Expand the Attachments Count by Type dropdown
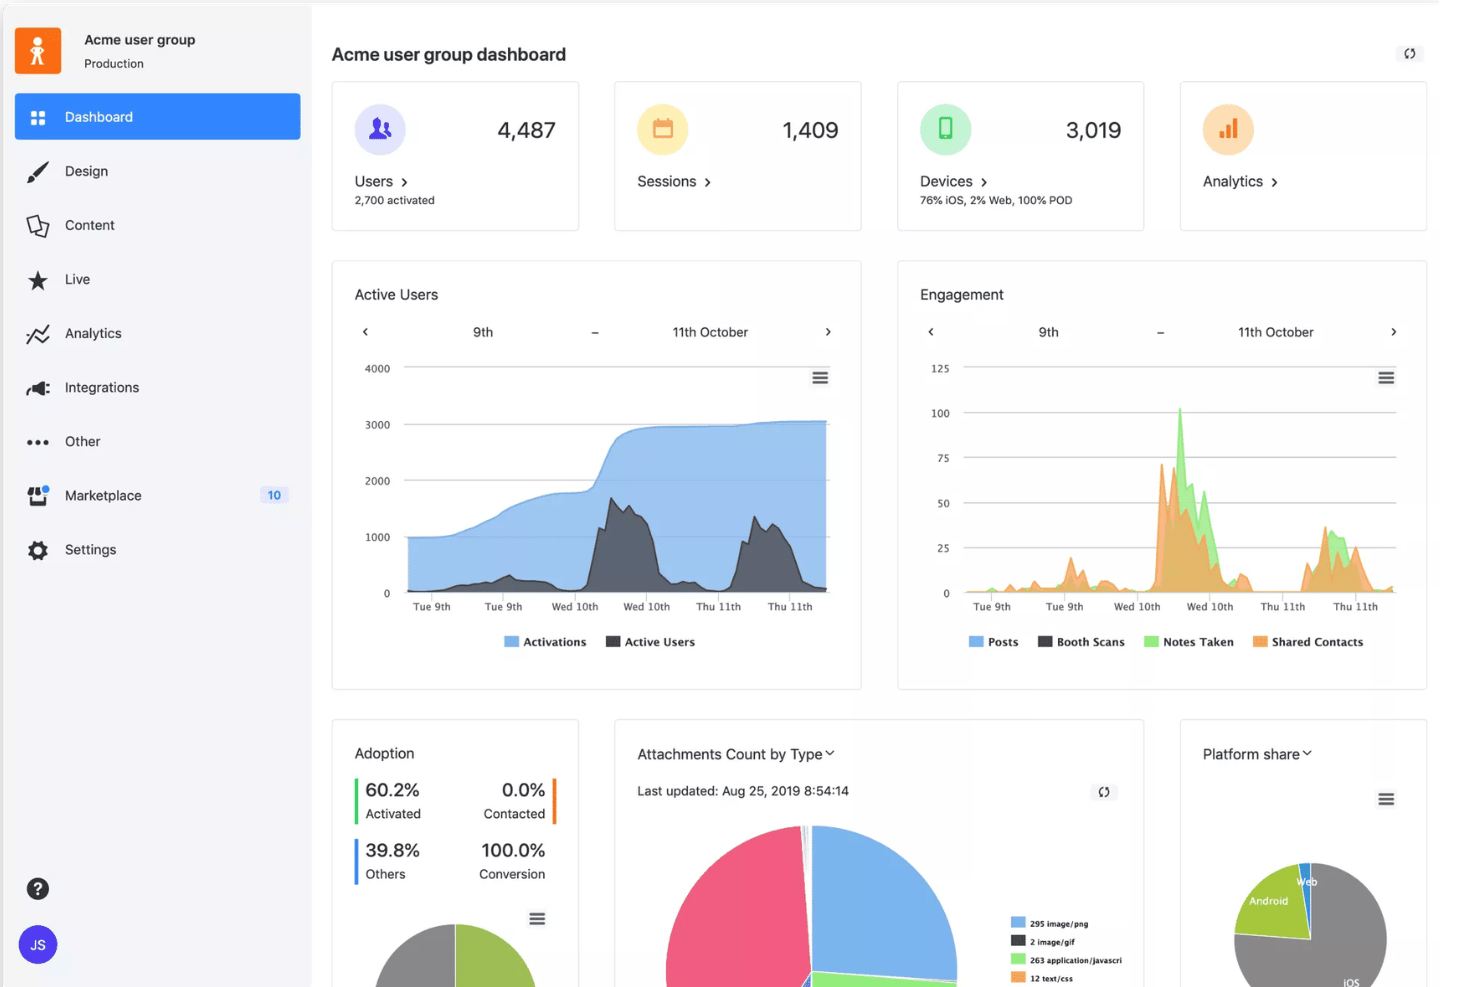The image size is (1480, 987). coord(736,754)
